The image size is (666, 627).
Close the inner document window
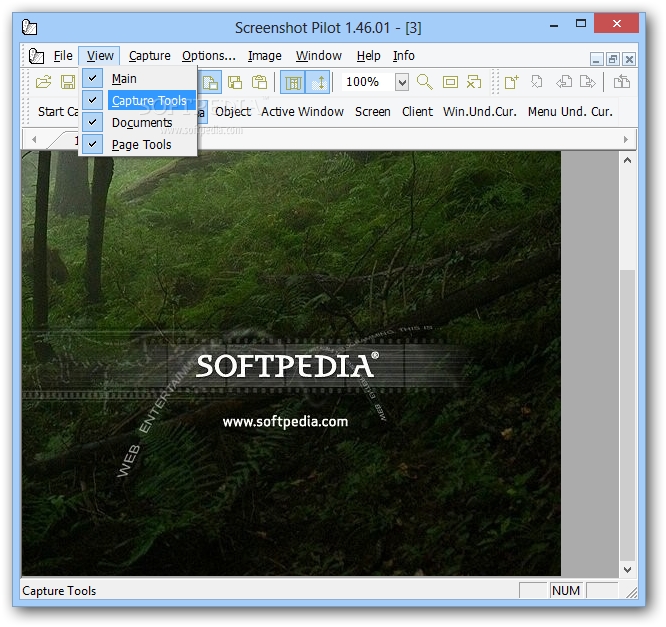pos(629,59)
